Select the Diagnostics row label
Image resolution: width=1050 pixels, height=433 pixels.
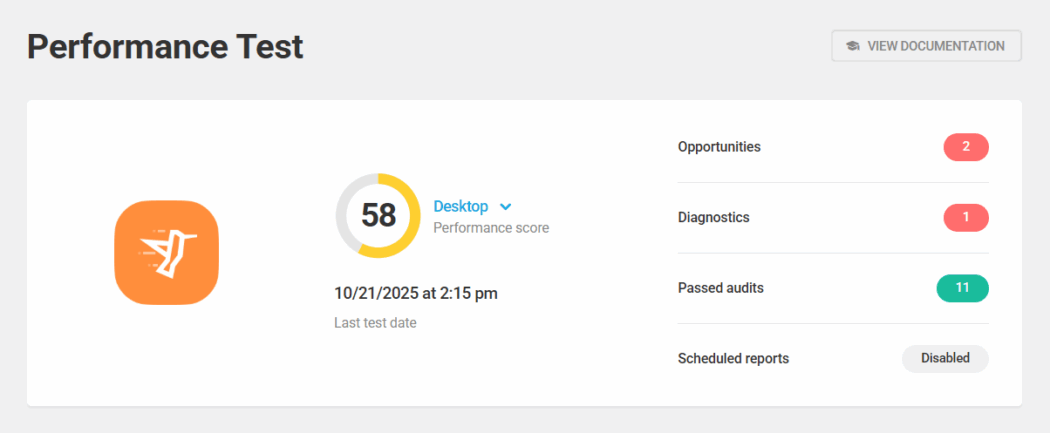click(713, 217)
